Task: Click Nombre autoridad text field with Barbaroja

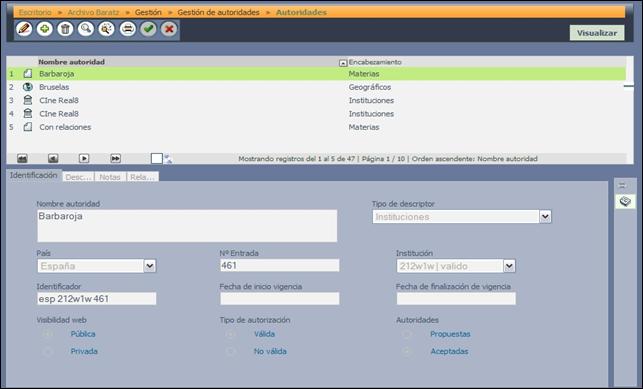Action: (x=187, y=226)
